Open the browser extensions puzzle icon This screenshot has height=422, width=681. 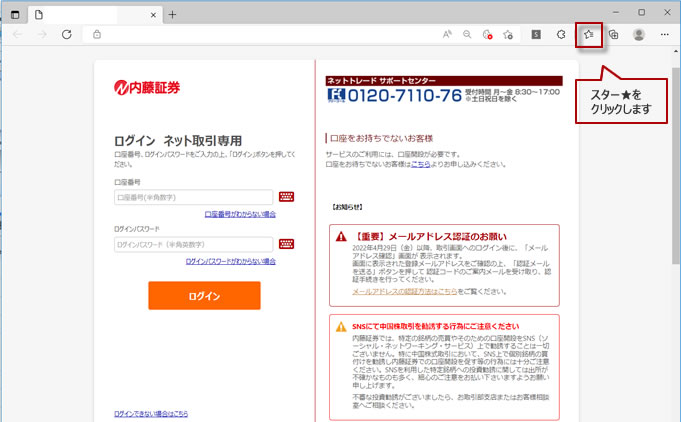pos(562,34)
